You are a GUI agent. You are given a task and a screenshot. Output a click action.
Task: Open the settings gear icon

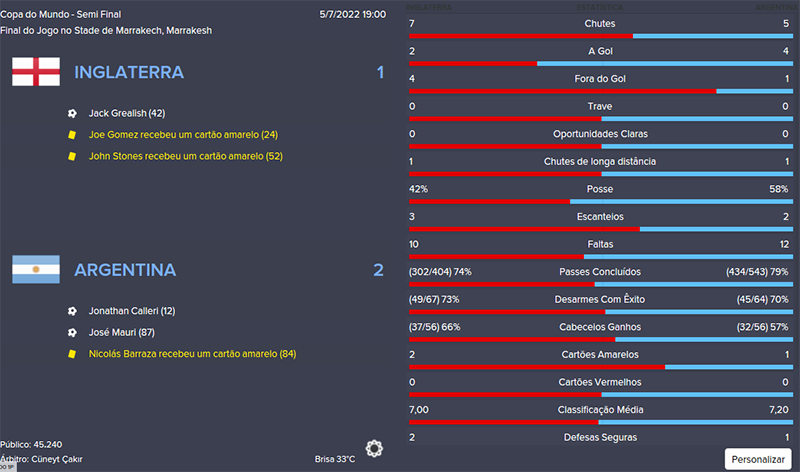(x=374, y=449)
